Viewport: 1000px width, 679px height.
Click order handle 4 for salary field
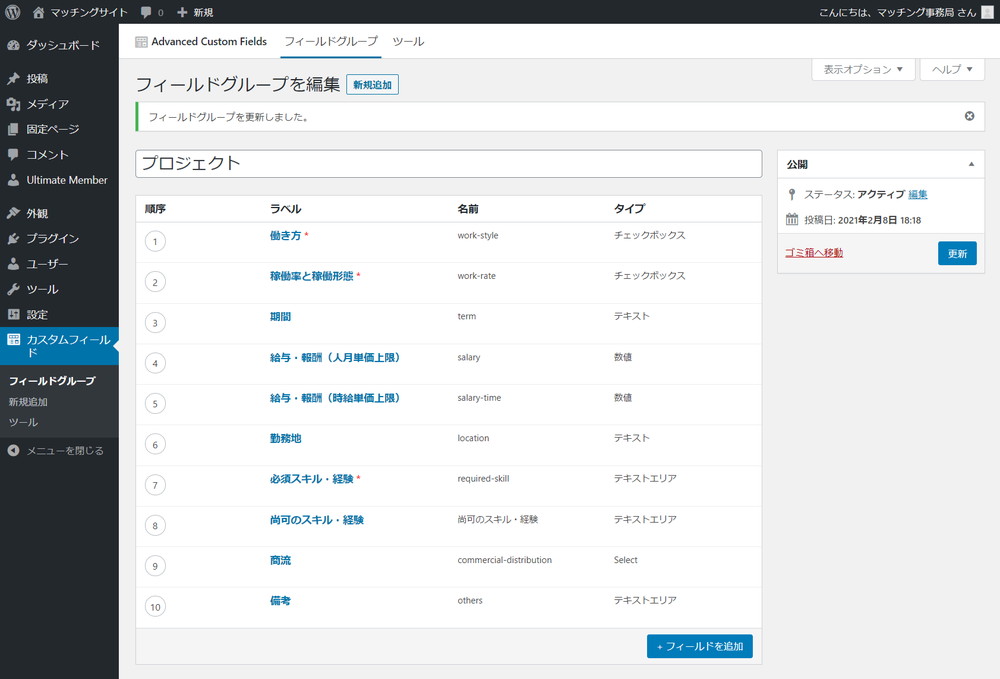(x=155, y=363)
